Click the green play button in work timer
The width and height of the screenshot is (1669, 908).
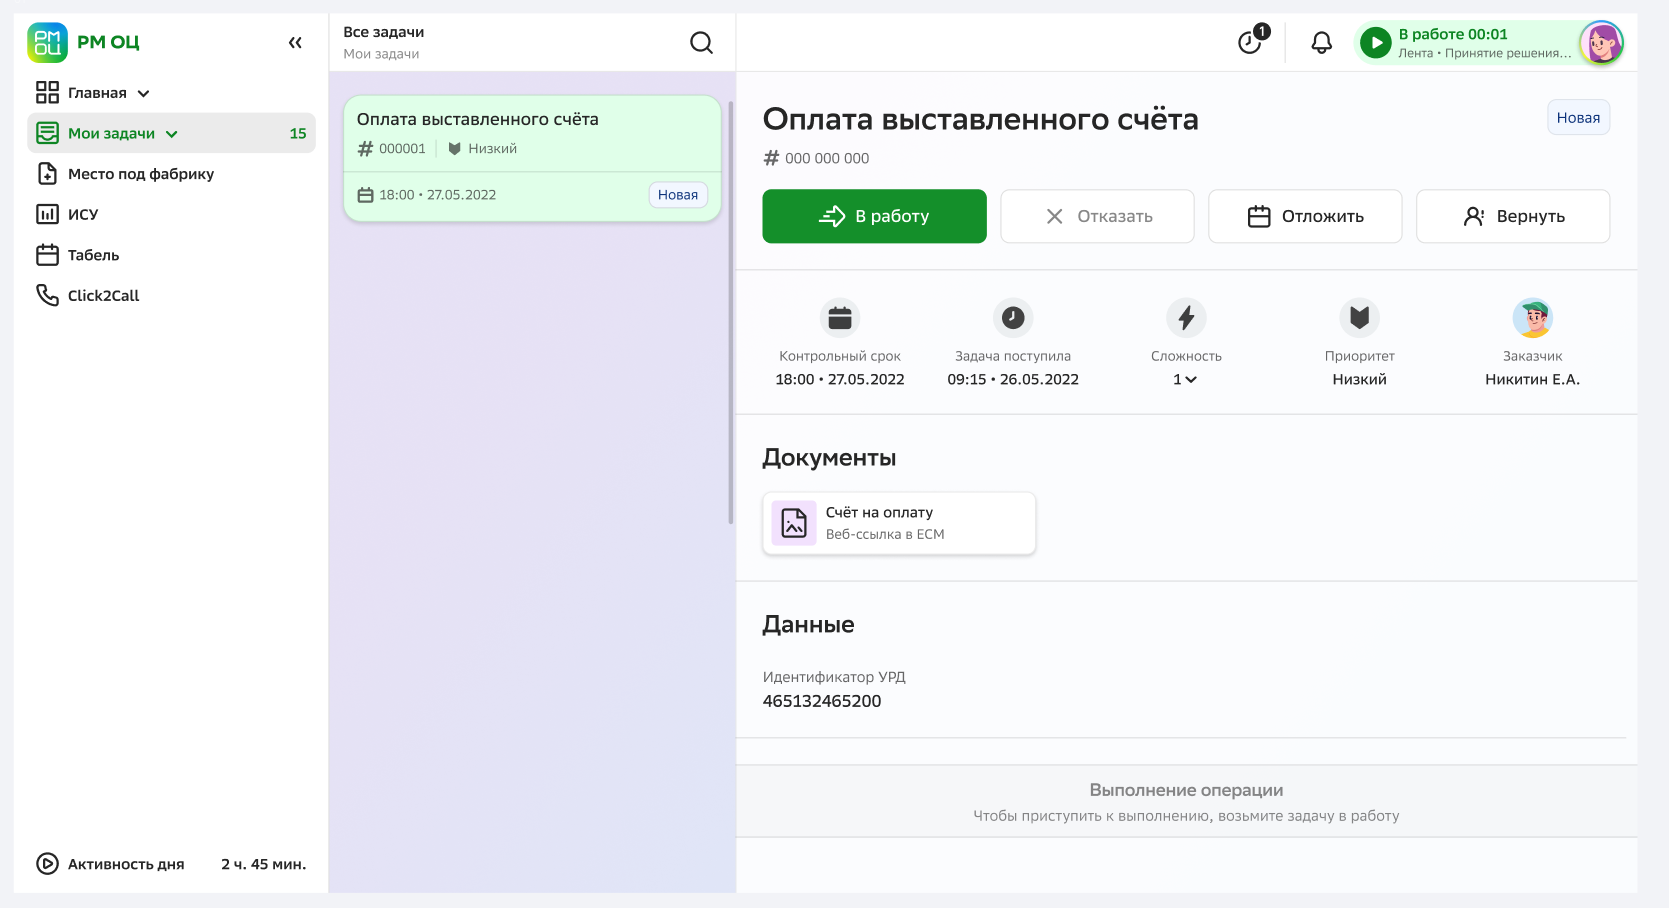click(1376, 43)
